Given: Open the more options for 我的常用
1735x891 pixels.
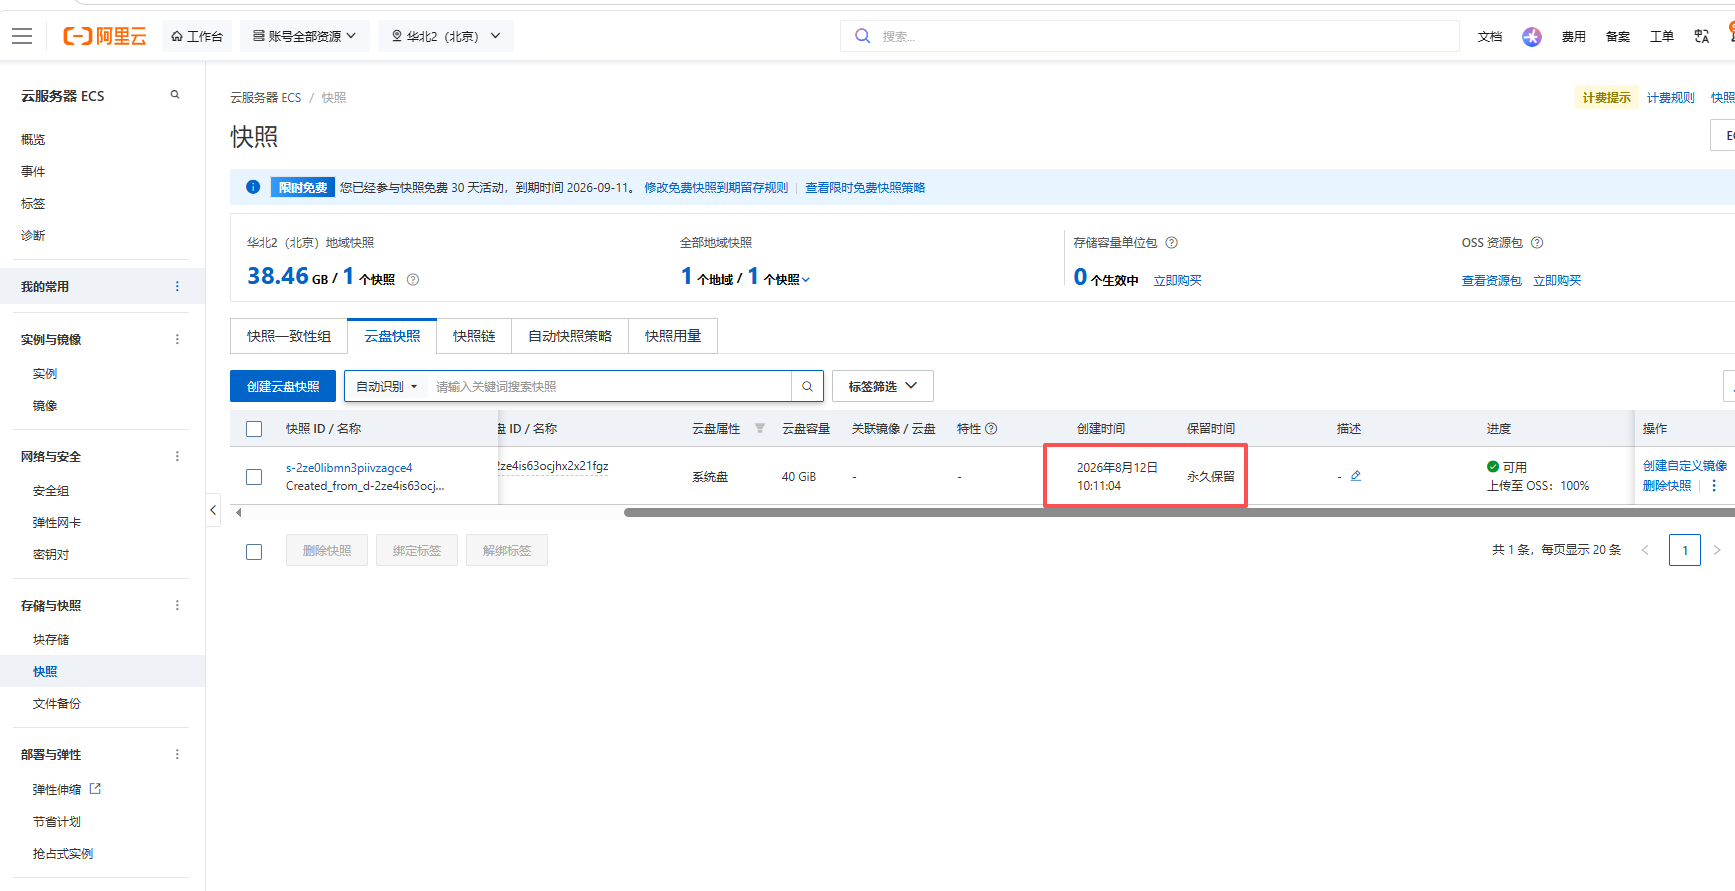Looking at the screenshot, I should coord(177,286).
